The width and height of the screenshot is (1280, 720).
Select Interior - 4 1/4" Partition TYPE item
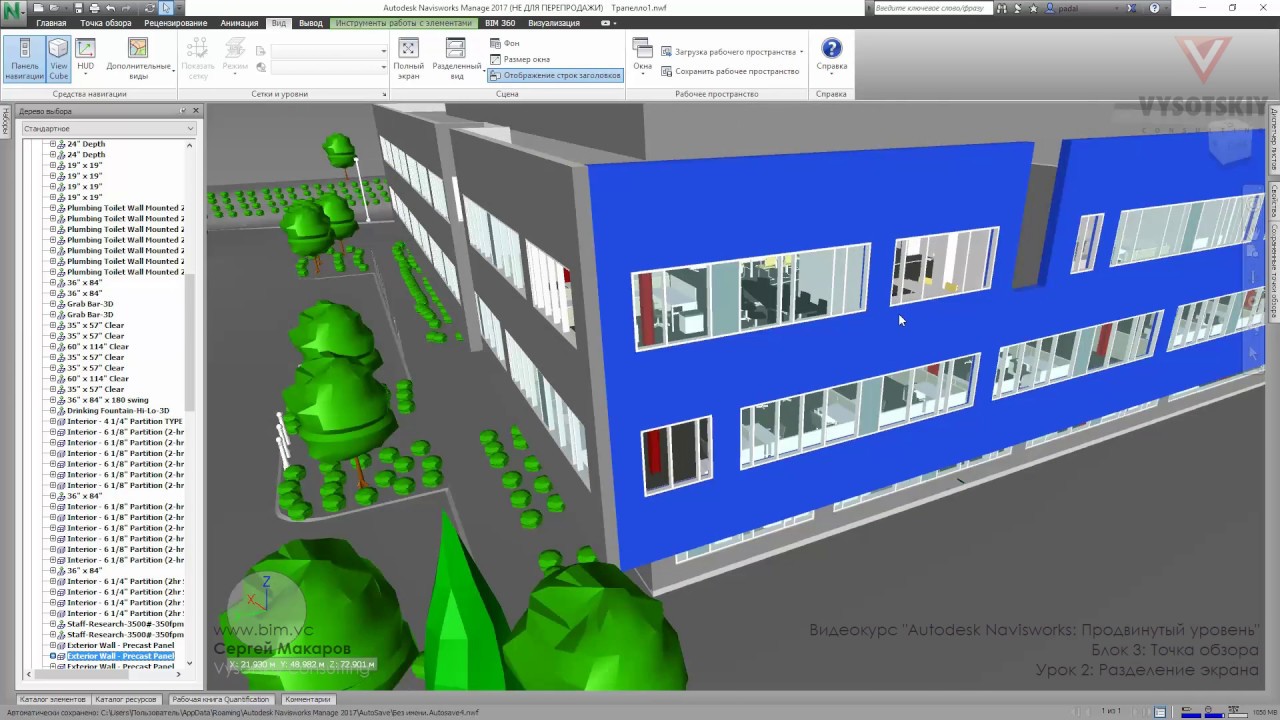[125, 421]
